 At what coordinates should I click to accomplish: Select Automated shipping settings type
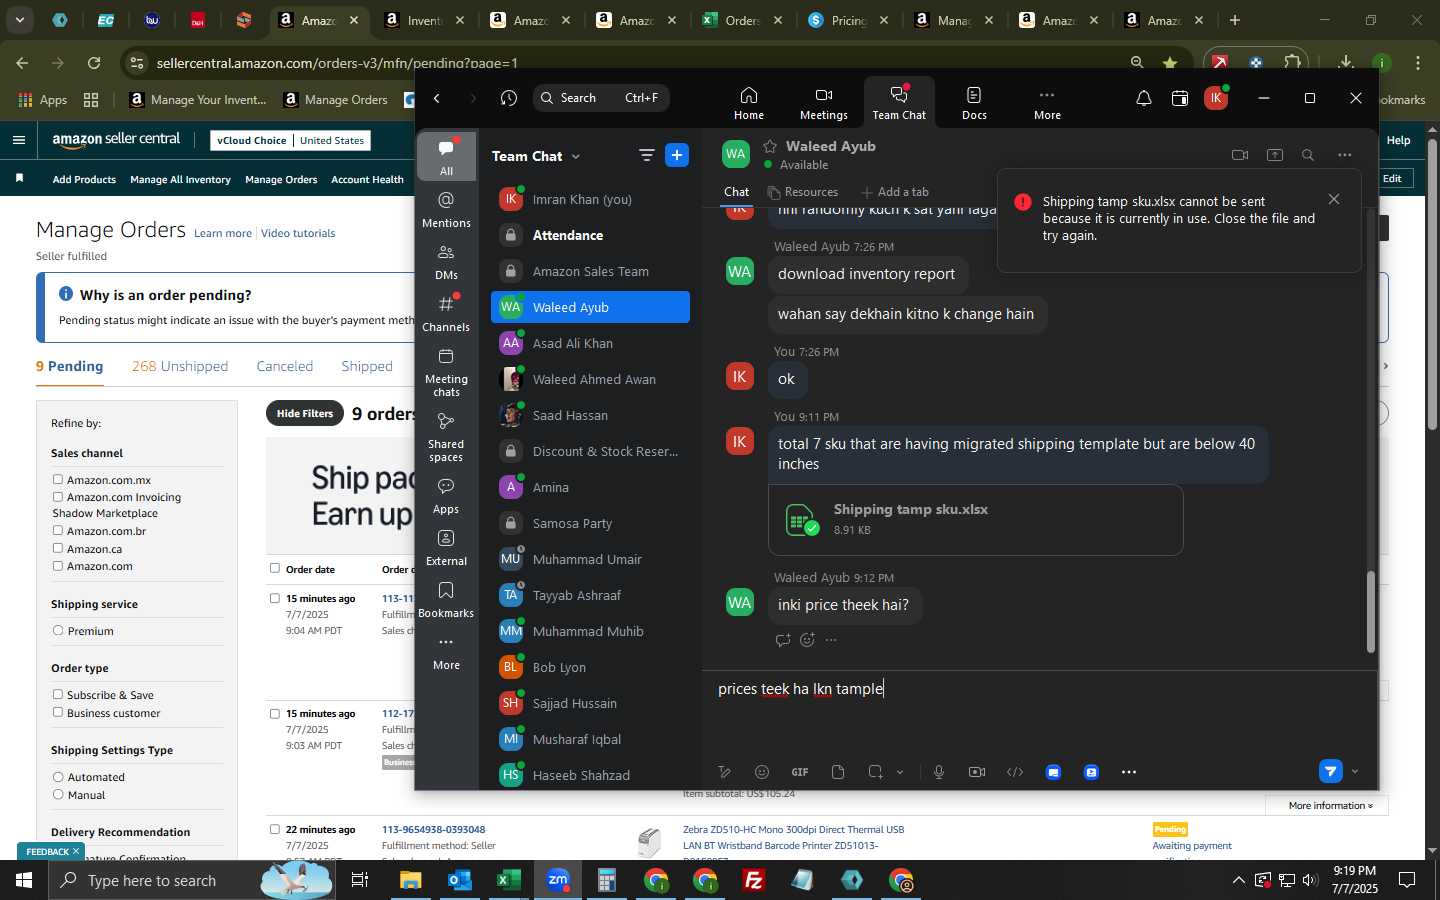[x=58, y=777]
